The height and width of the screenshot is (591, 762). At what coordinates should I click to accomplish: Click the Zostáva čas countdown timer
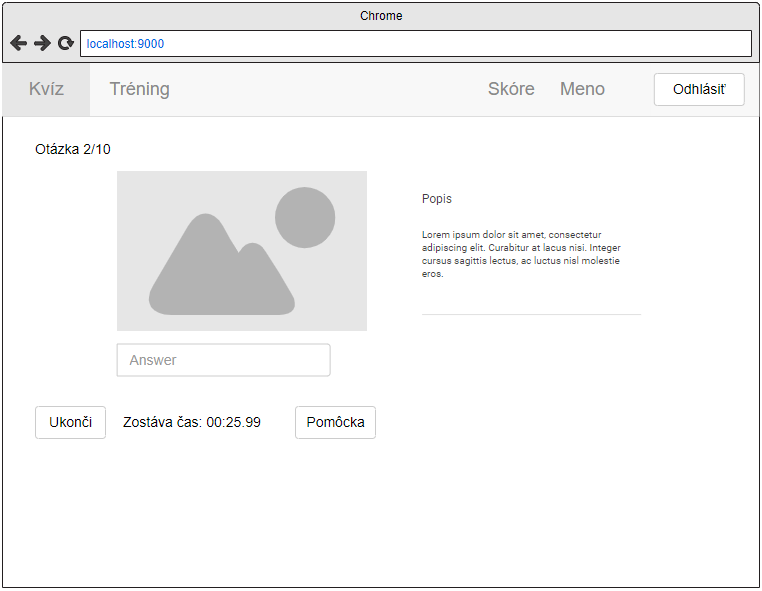click(192, 422)
